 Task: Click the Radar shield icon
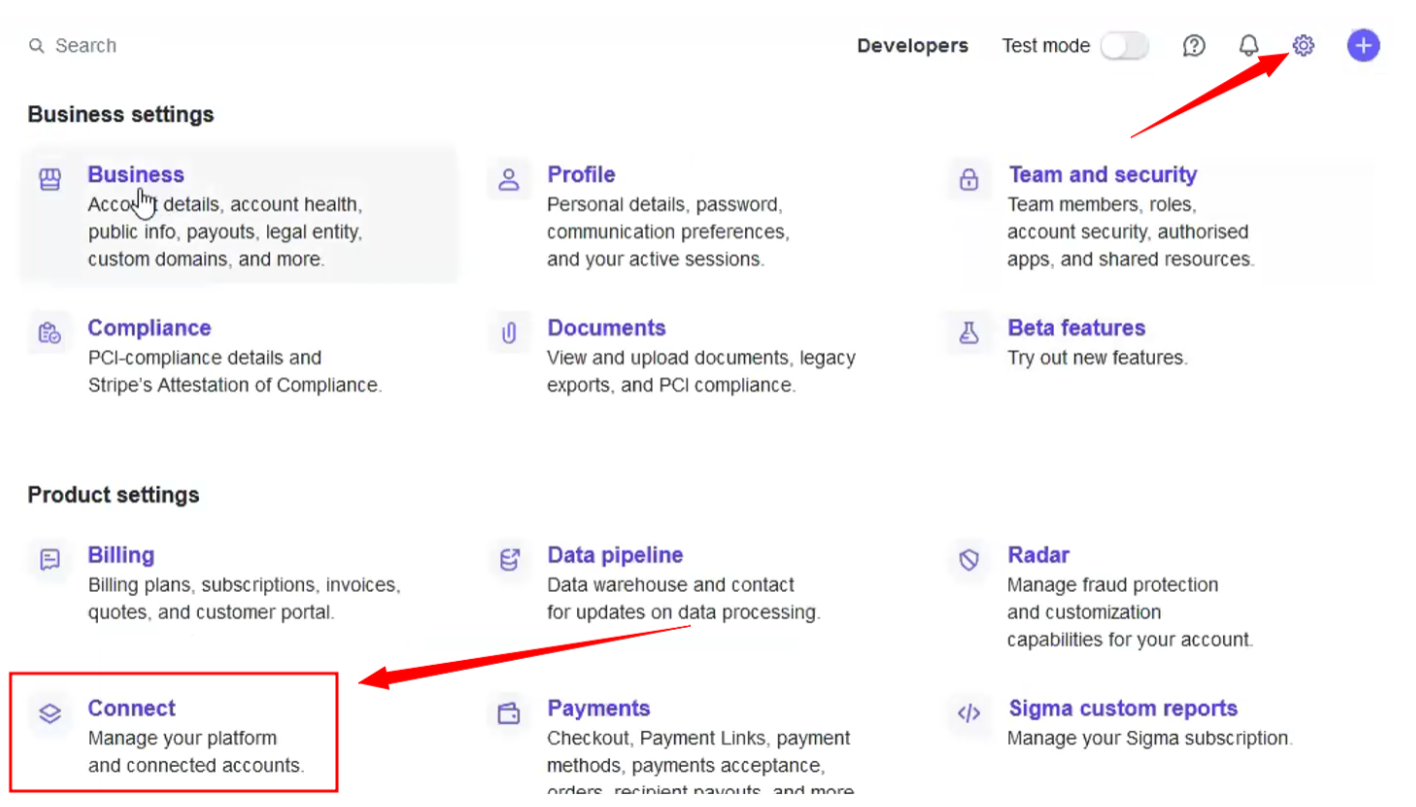pos(969,560)
